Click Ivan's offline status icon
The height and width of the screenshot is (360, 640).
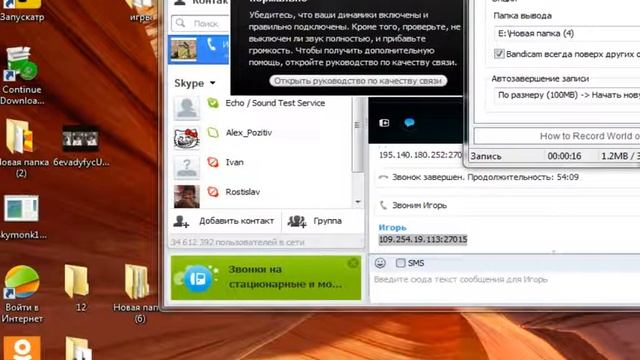tap(213, 162)
